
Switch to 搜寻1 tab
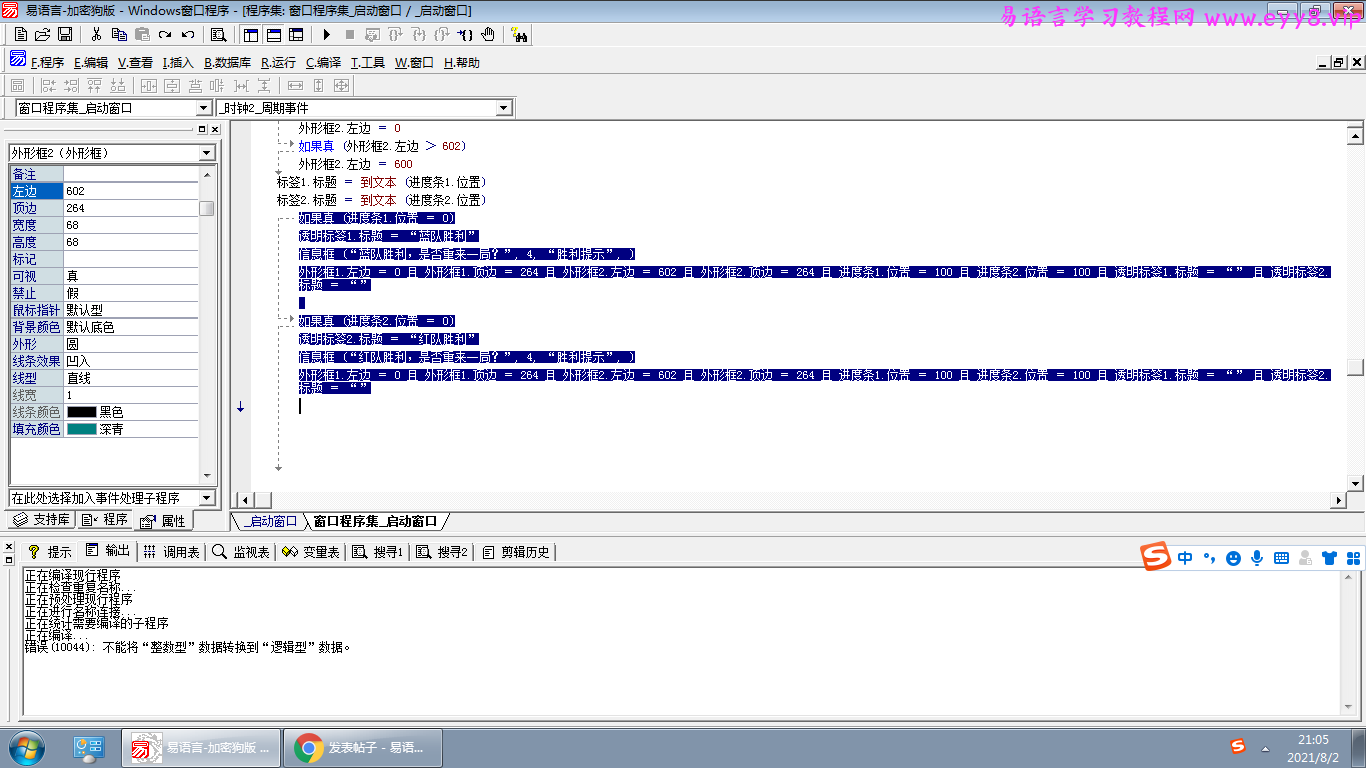(x=377, y=552)
